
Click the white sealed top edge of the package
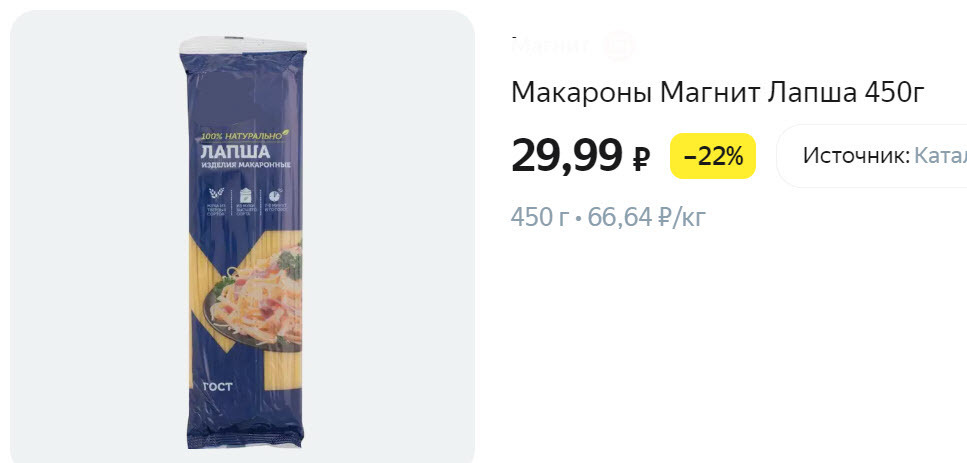pos(243,45)
